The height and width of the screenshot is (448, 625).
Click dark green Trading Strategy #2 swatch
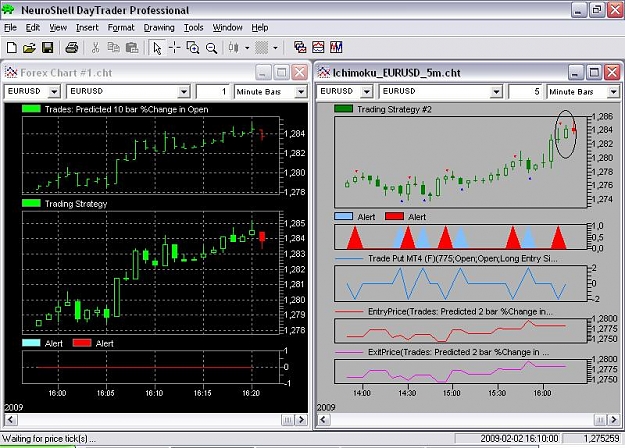pos(344,108)
